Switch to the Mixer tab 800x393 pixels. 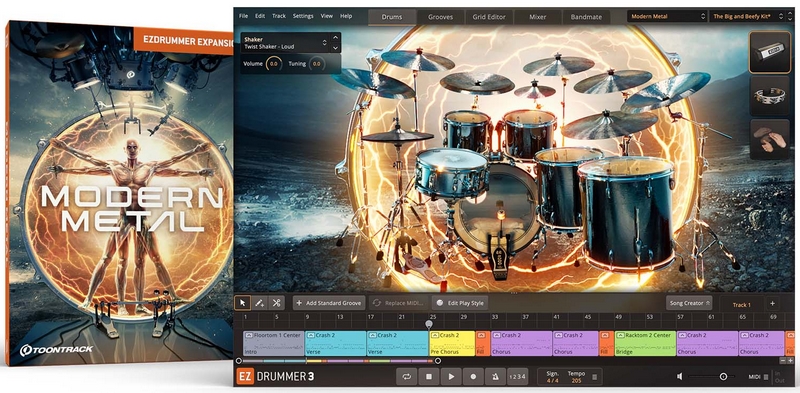click(x=538, y=17)
